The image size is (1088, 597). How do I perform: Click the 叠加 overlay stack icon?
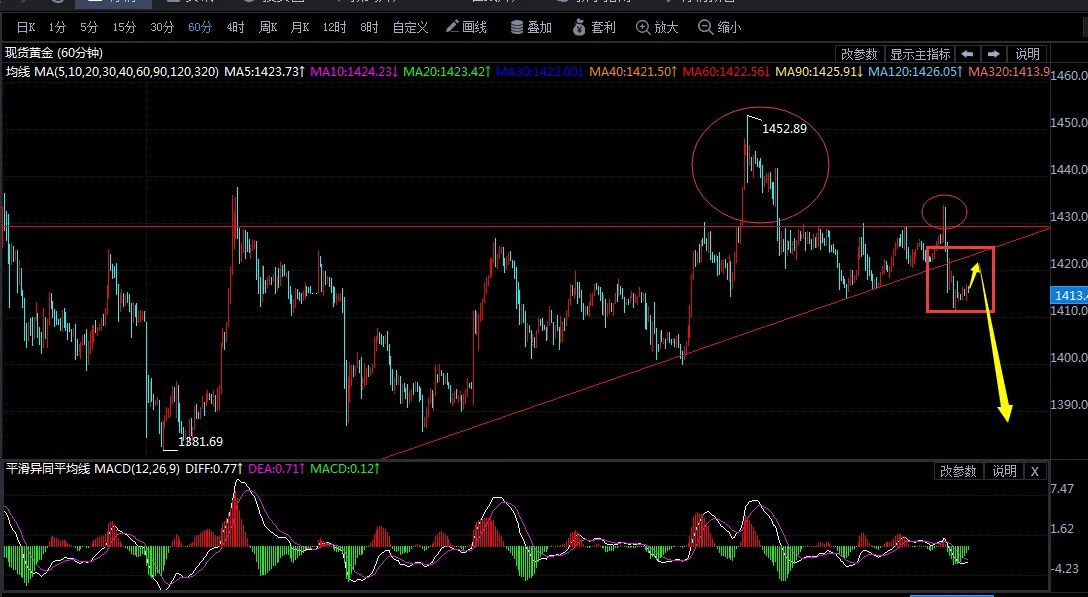(517, 27)
